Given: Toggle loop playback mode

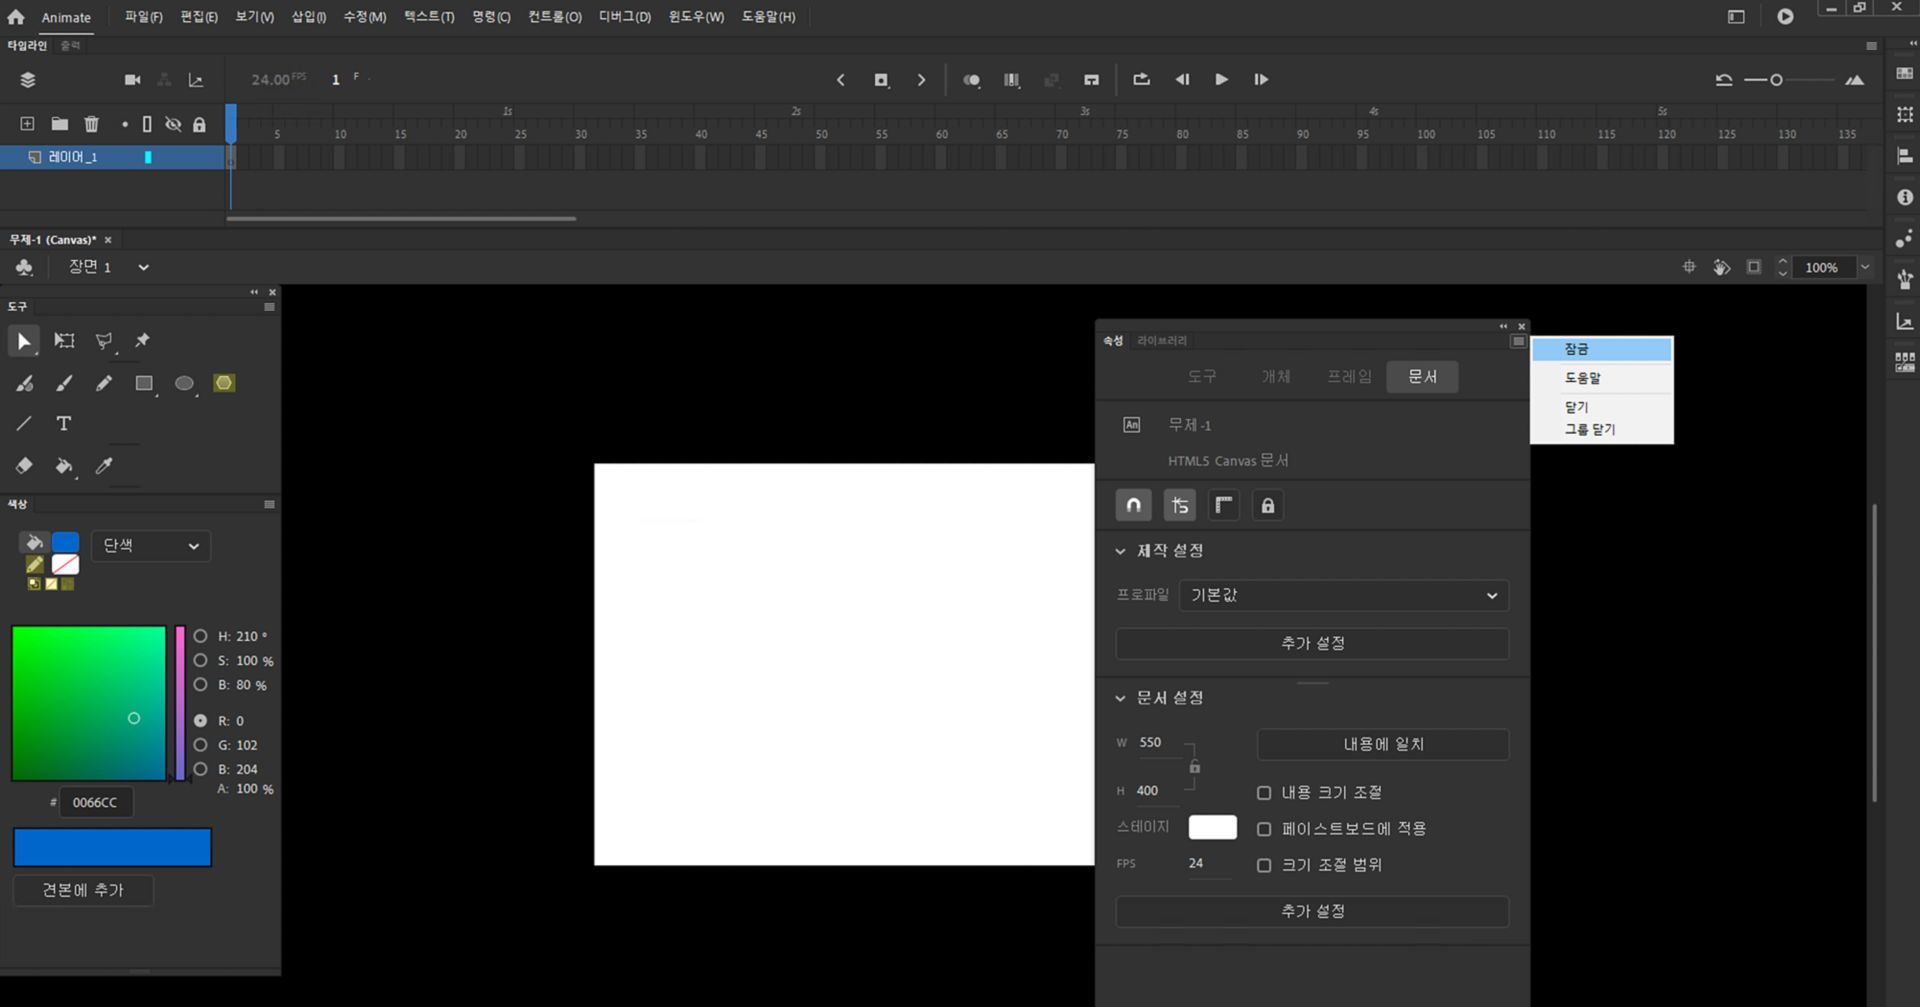Looking at the screenshot, I should [1140, 79].
